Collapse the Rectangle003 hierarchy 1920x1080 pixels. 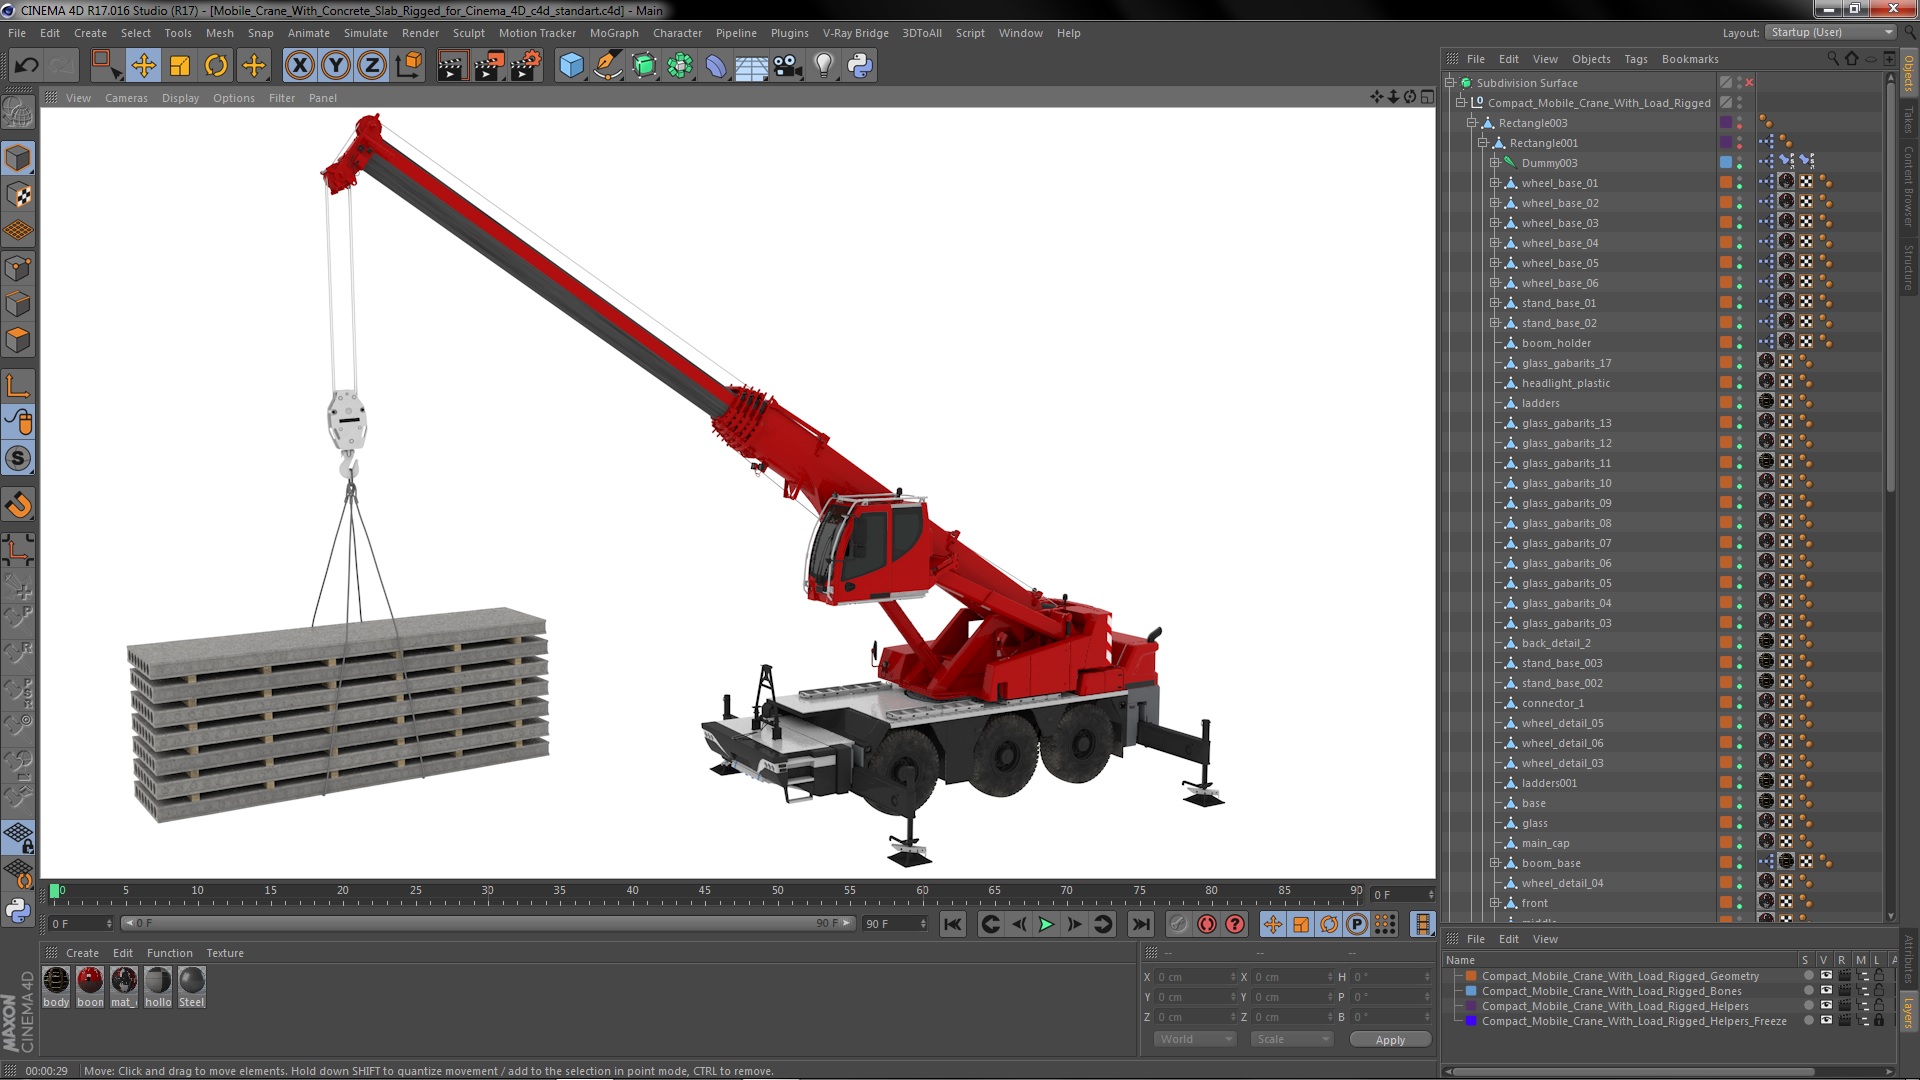1472,123
